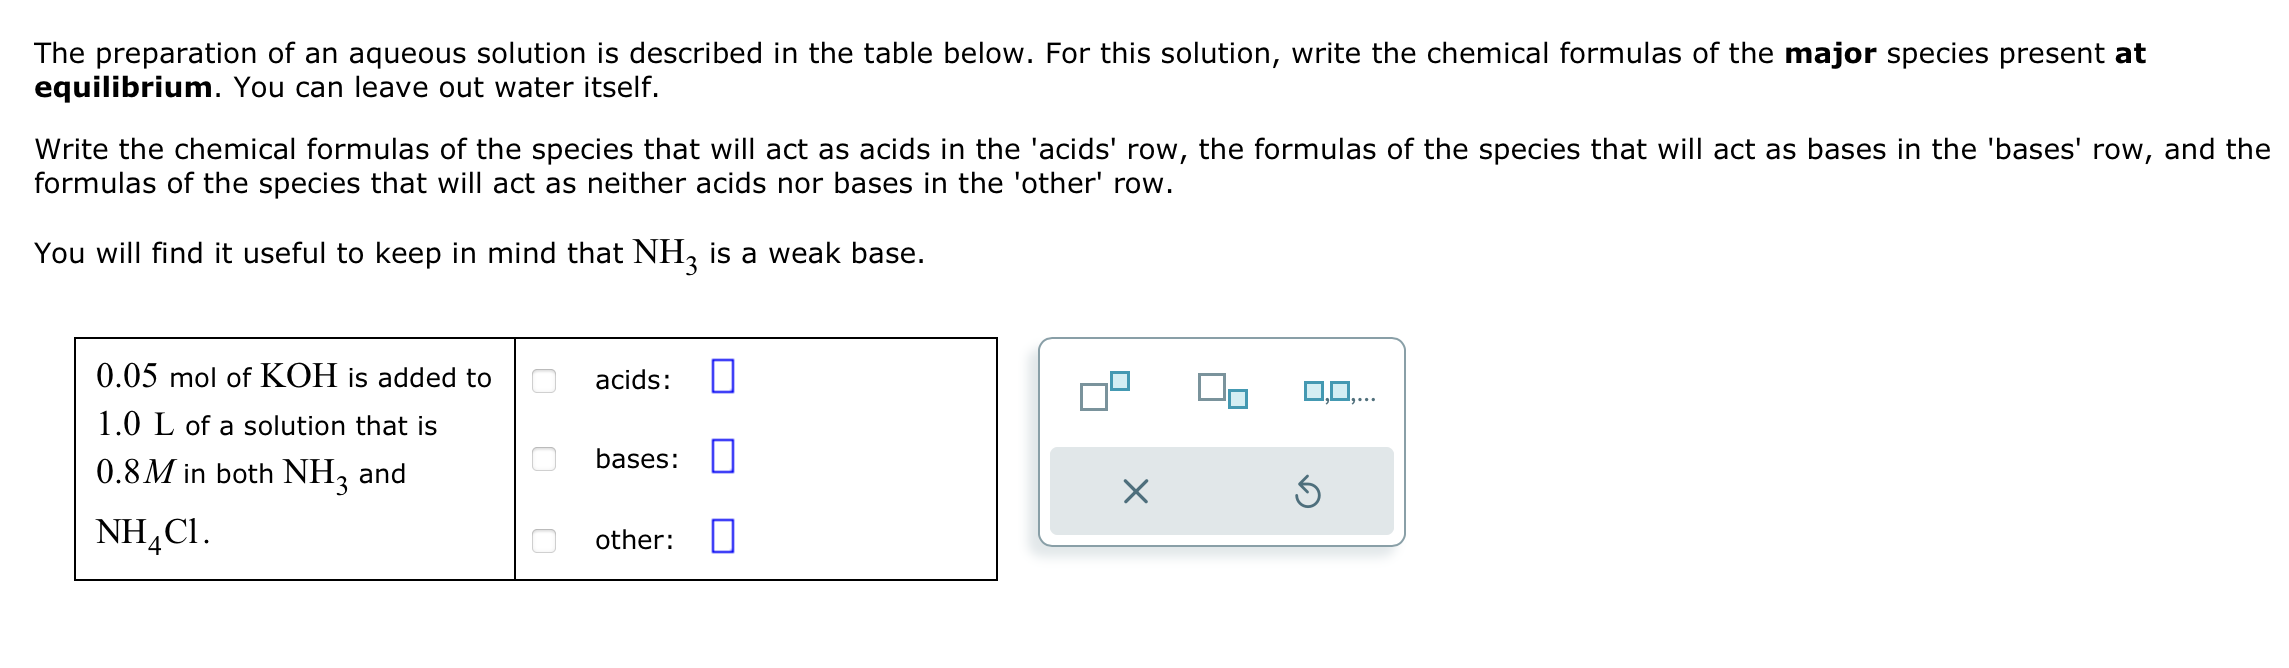Click the 'acids:' row label

click(632, 380)
